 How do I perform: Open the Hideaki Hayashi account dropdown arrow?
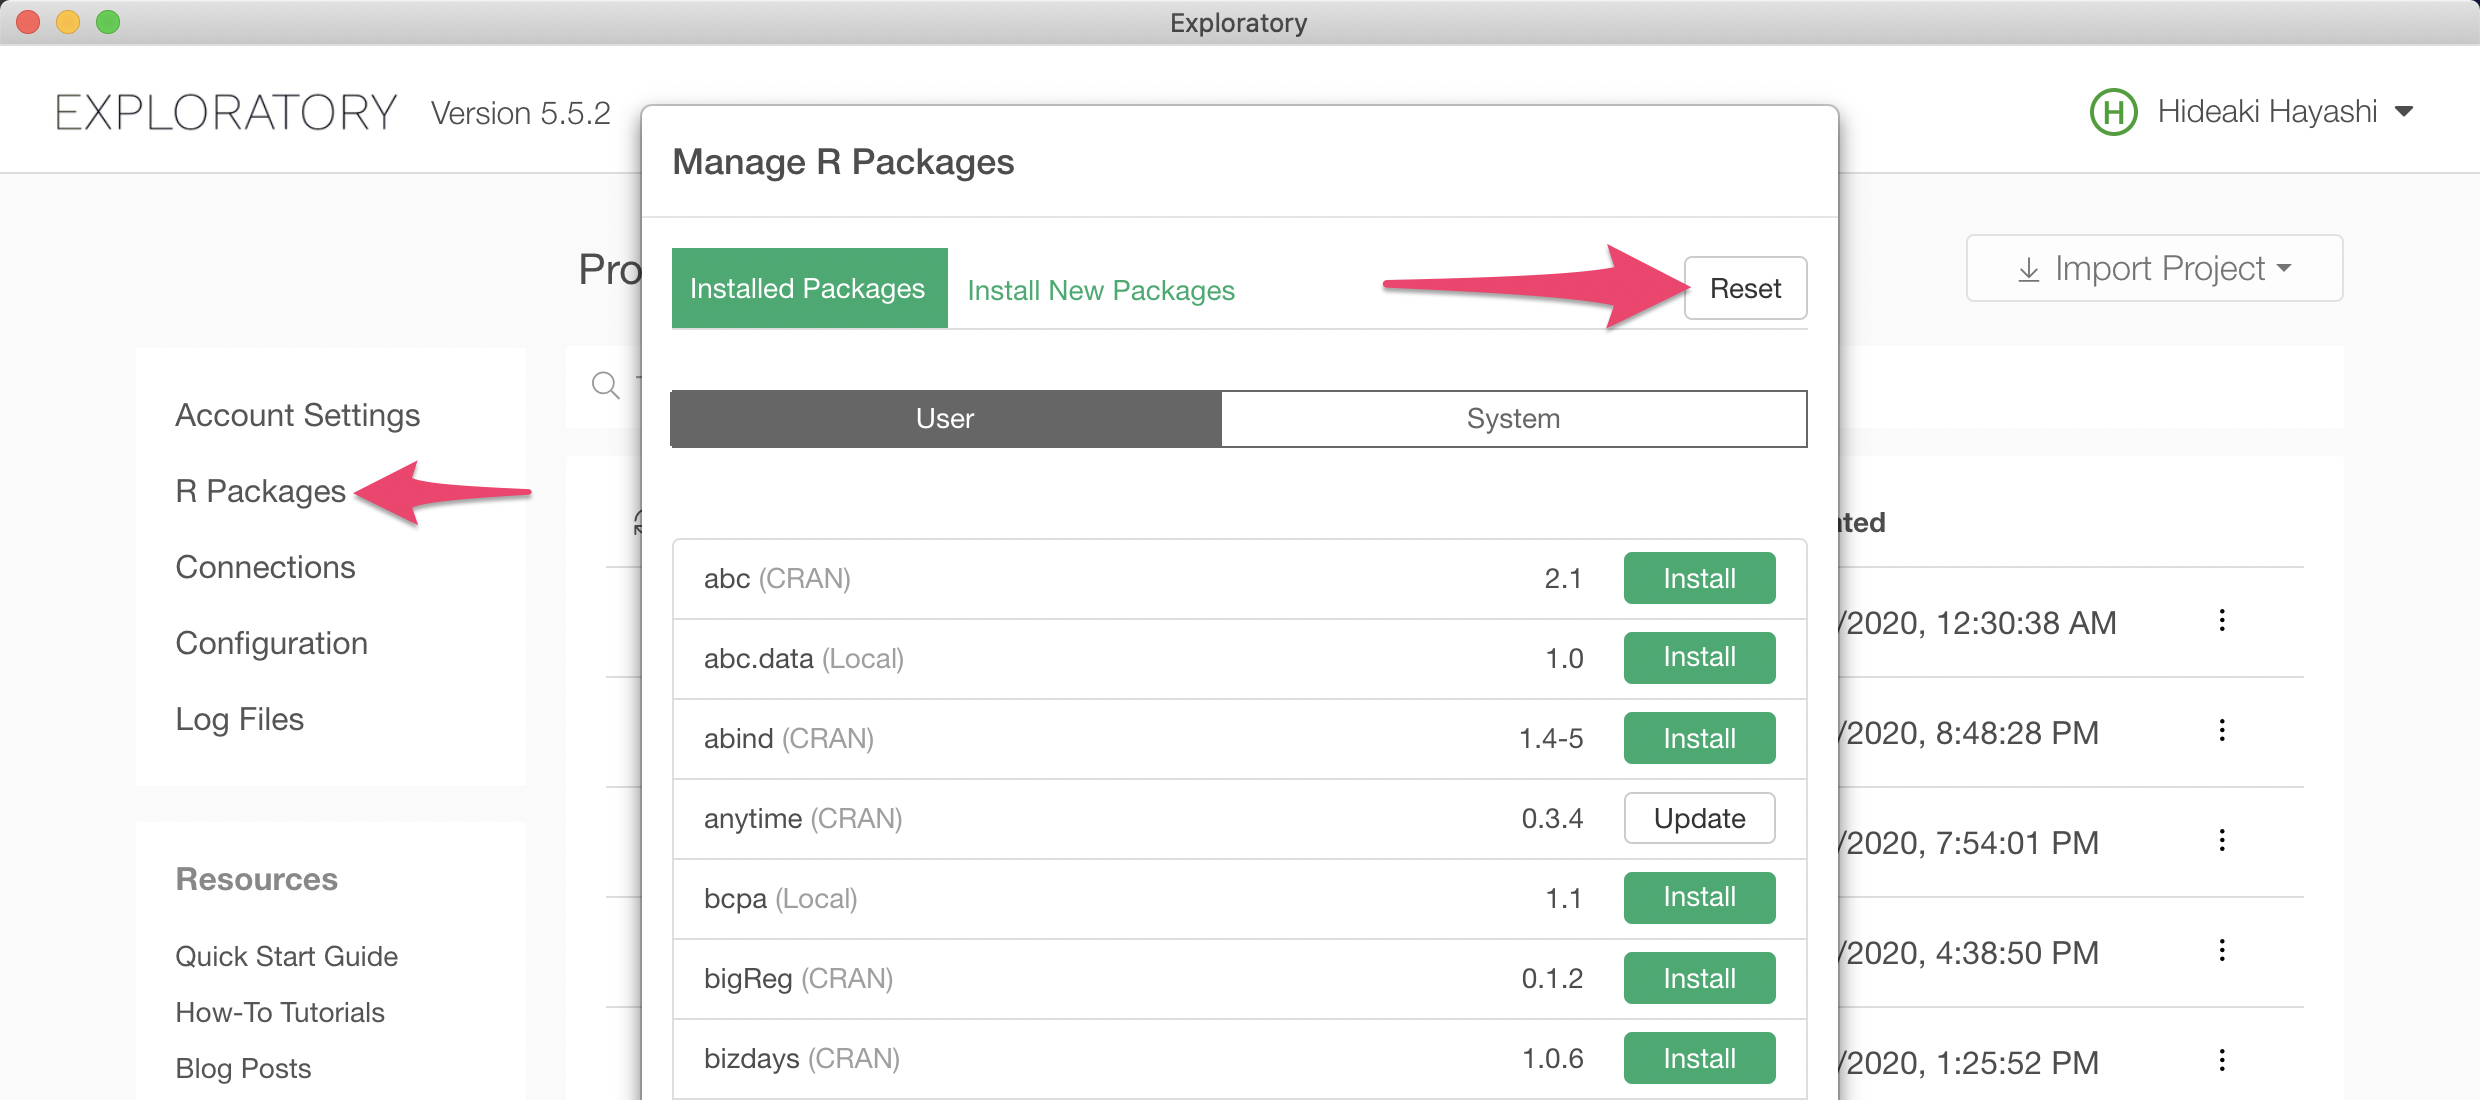2404,112
